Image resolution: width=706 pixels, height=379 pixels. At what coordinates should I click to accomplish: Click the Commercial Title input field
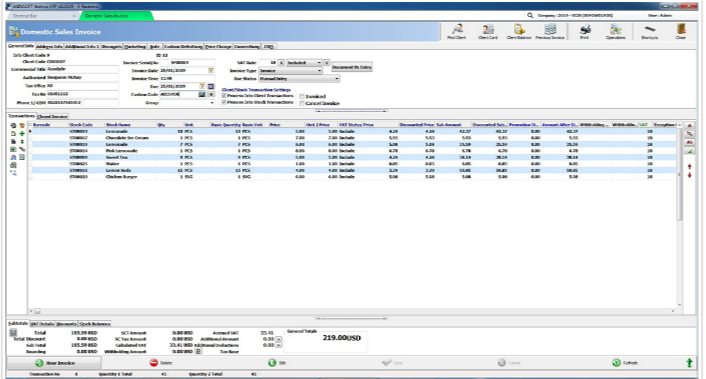pos(82,69)
